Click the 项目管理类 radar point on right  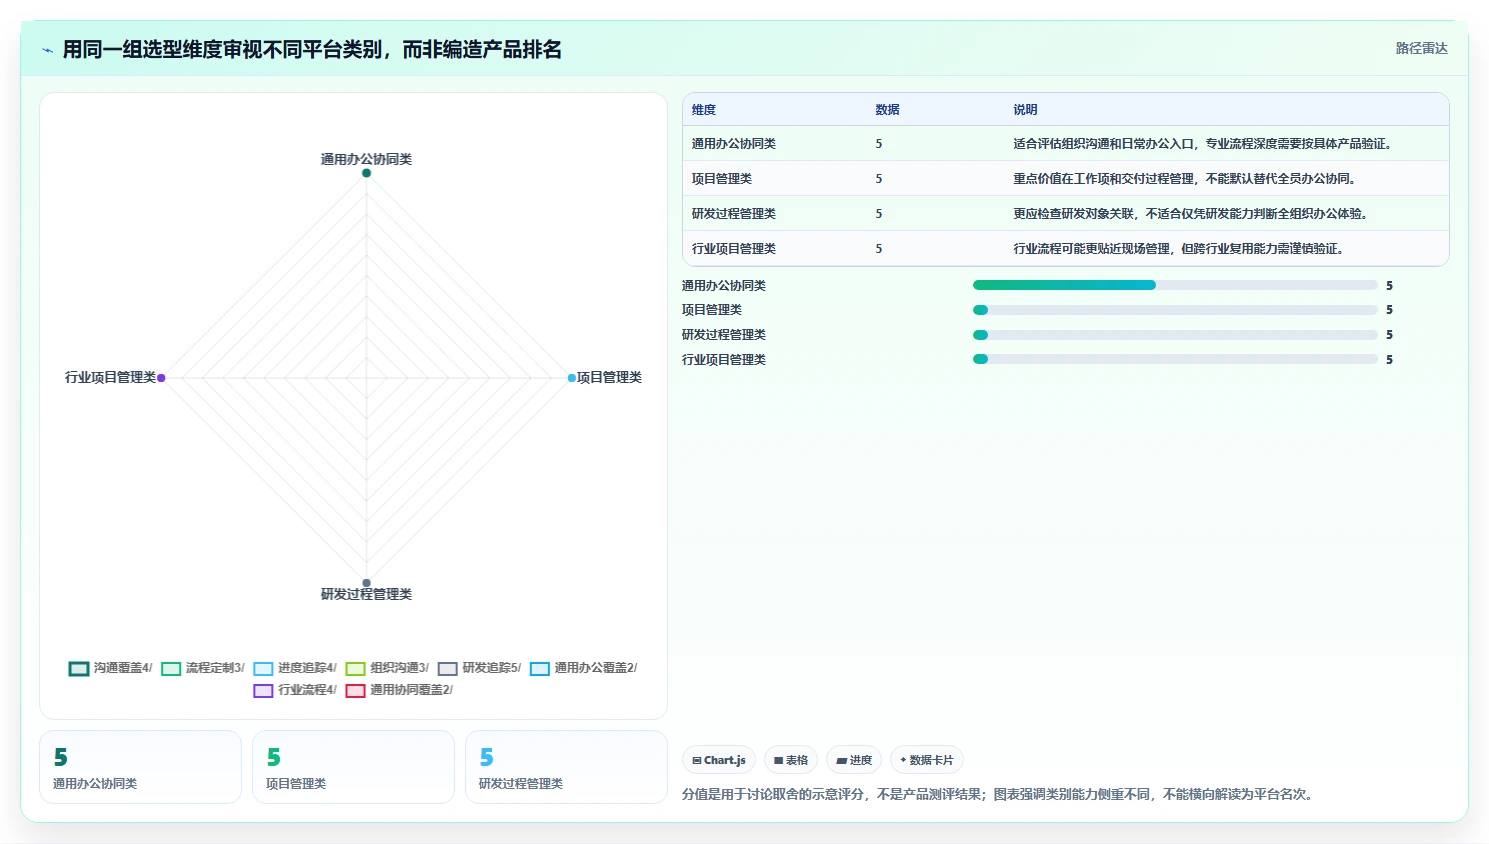point(572,378)
